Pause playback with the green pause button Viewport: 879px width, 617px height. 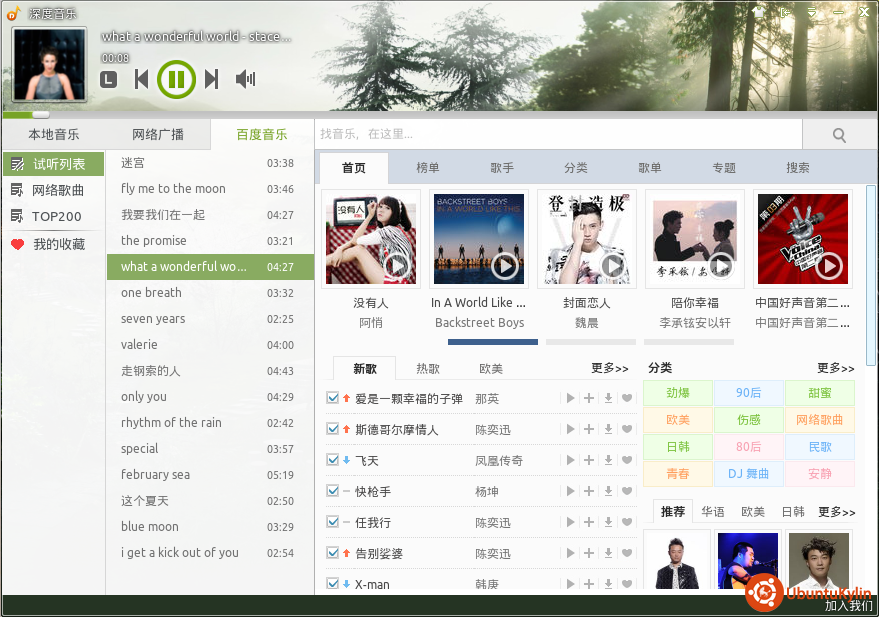[x=176, y=80]
